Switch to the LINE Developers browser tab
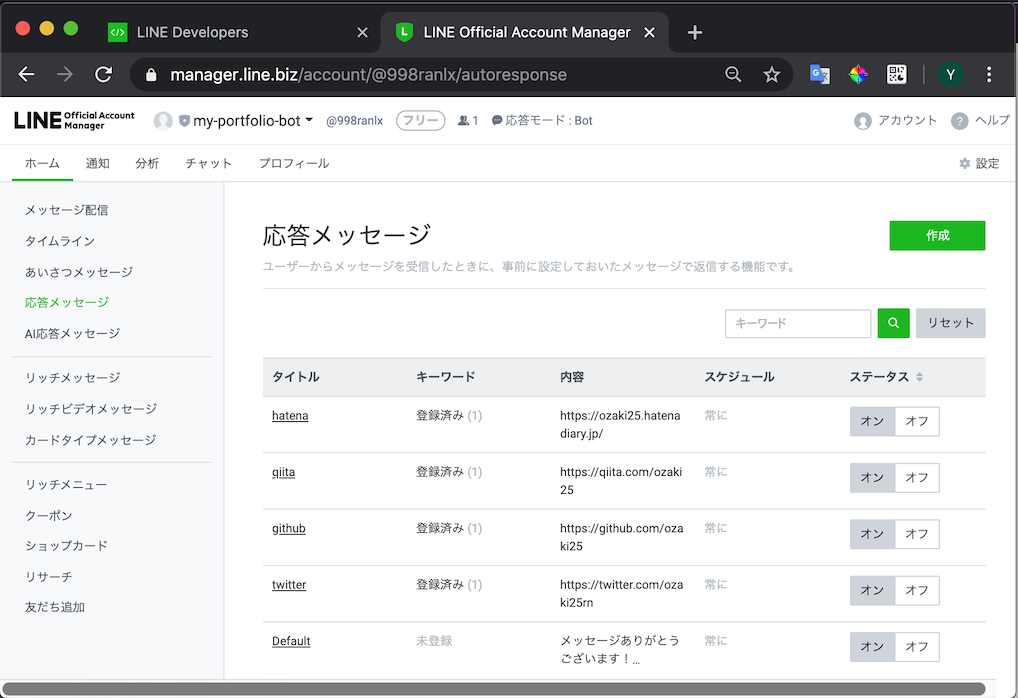1018x698 pixels. point(240,32)
